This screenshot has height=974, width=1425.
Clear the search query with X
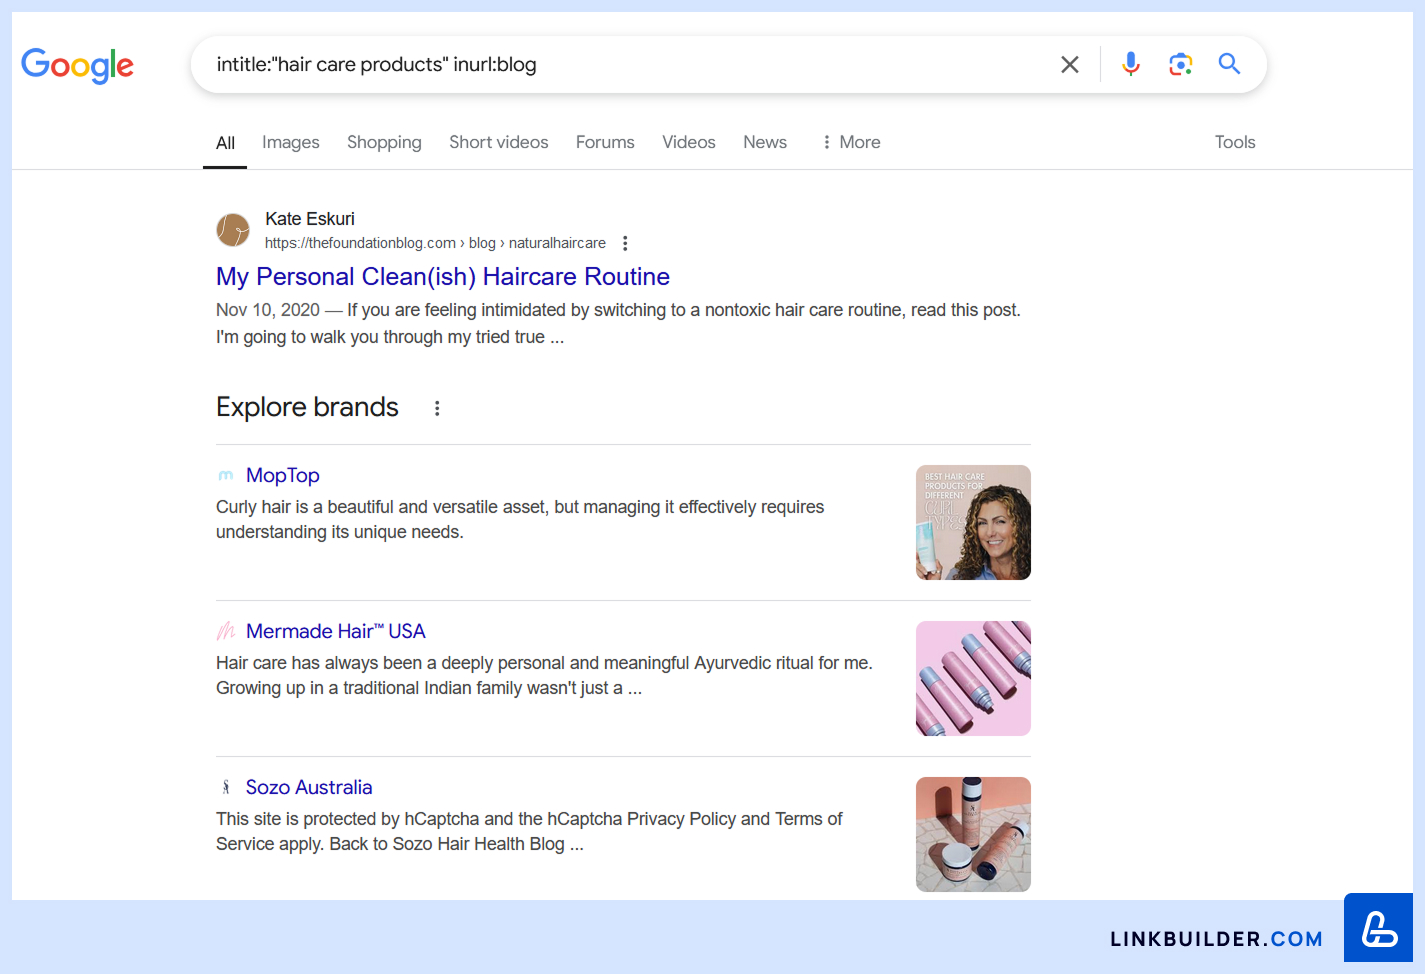tap(1069, 65)
